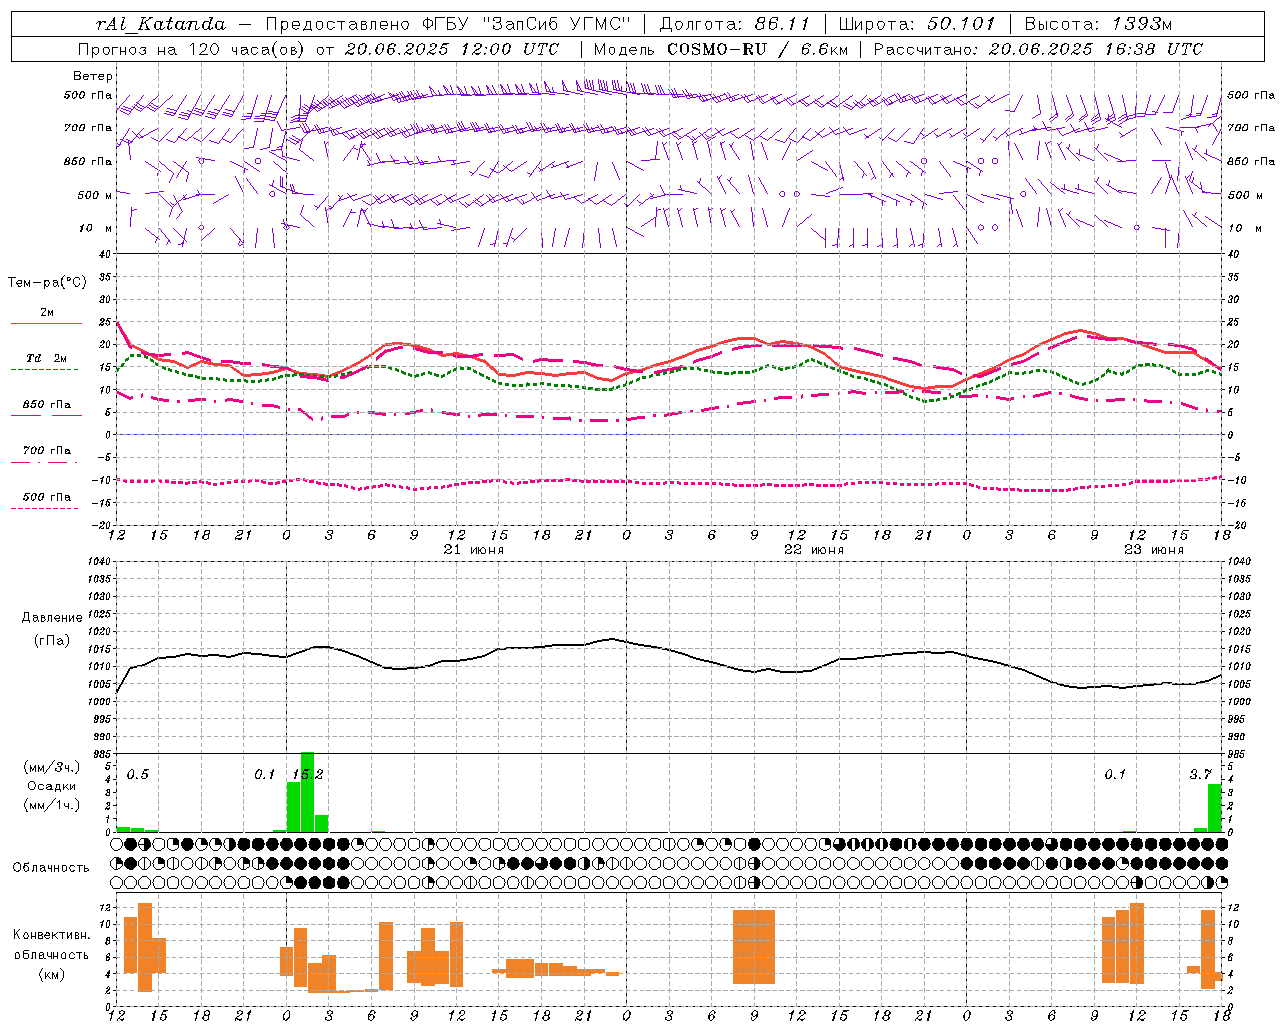Click the dash-dot 700 гПа legend line sample
Viewport: 1280px width, 1024px height.
coord(44,462)
